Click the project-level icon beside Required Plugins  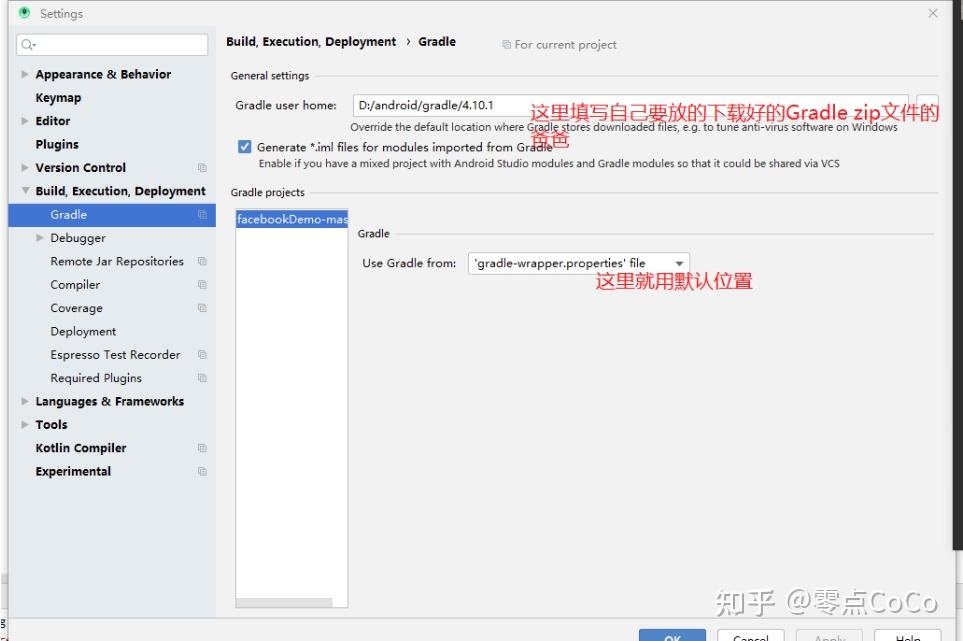202,378
